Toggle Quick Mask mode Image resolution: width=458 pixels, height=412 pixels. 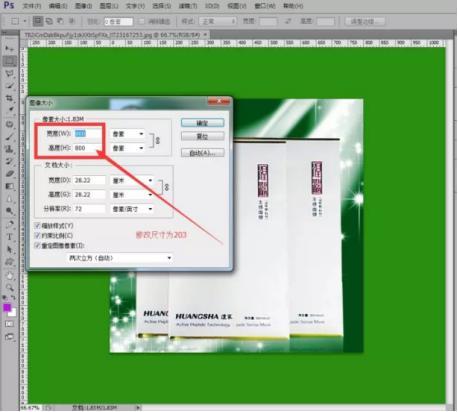tap(9, 324)
